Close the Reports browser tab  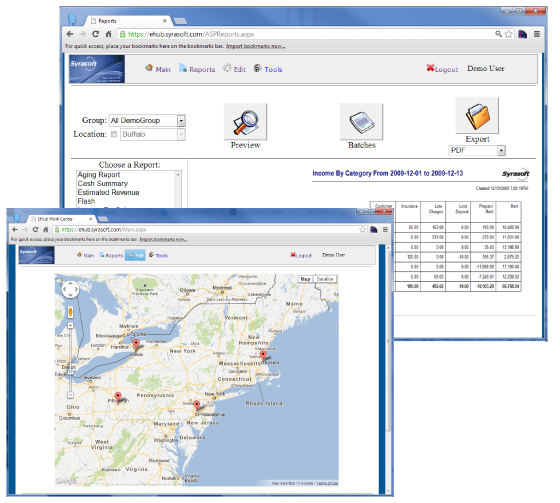tap(164, 21)
